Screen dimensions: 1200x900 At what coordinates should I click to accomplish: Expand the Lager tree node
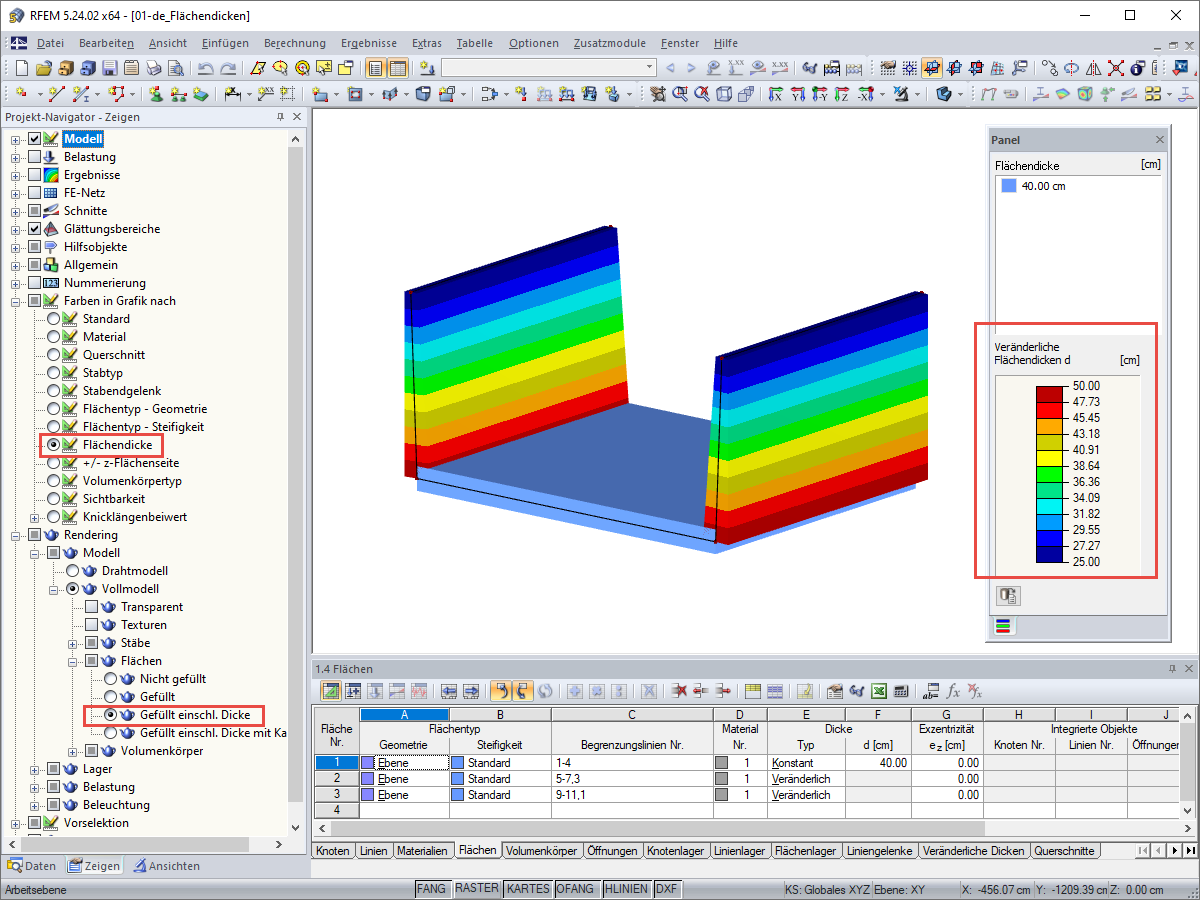[35, 769]
